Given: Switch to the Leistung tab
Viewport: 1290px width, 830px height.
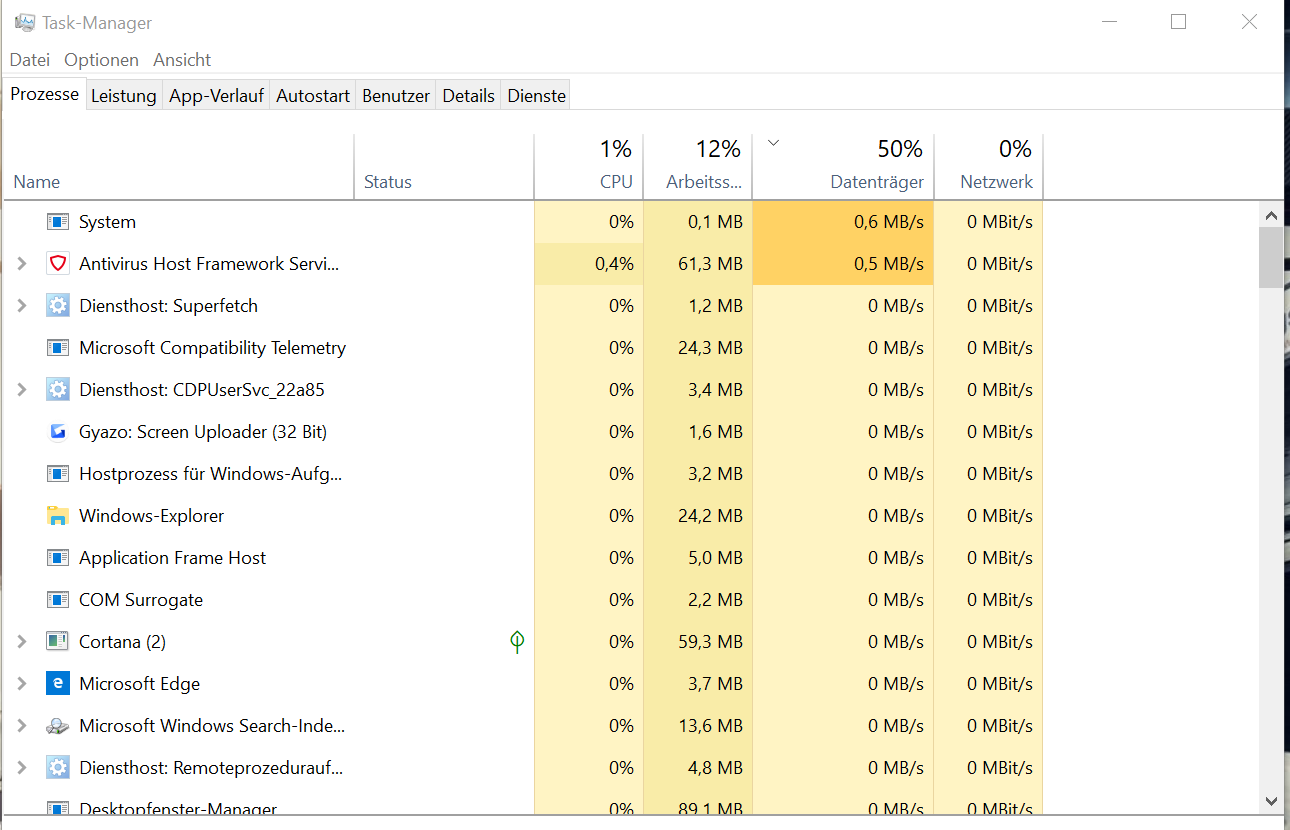Looking at the screenshot, I should pyautogui.click(x=124, y=96).
